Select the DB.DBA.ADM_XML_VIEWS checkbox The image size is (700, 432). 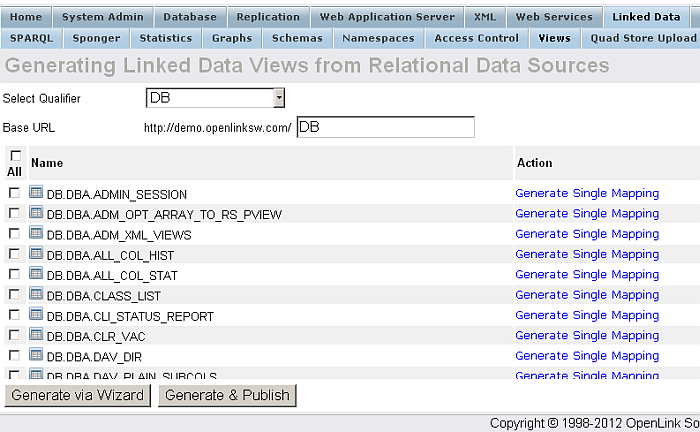point(14,233)
